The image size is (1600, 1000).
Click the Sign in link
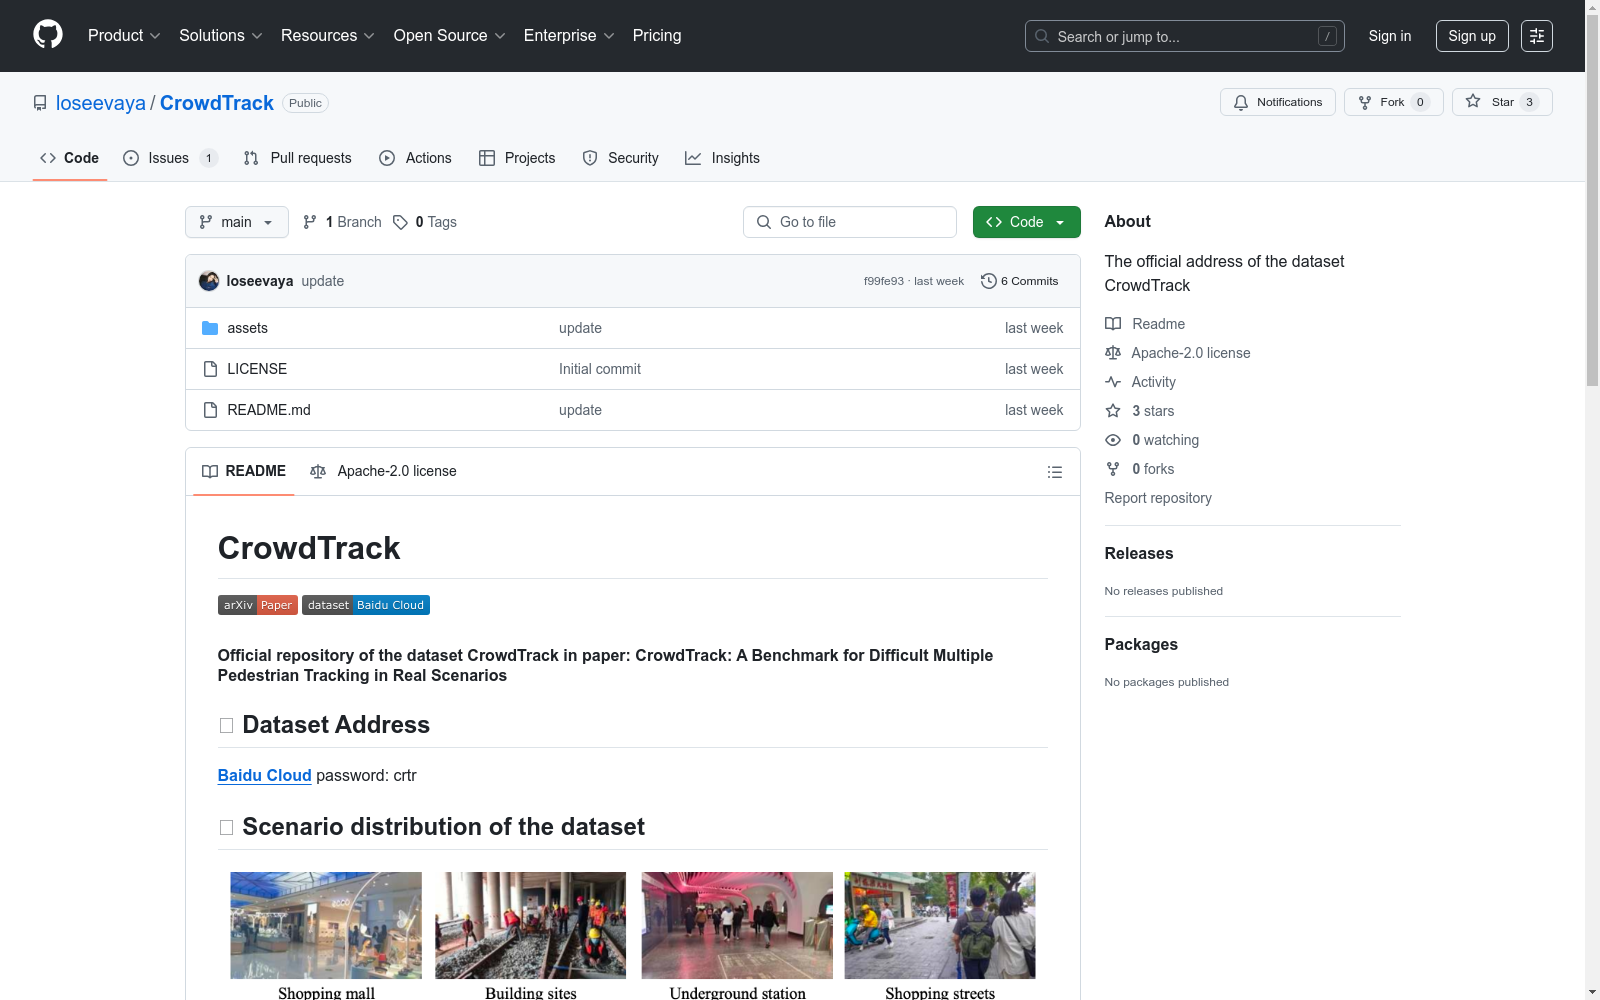pos(1390,36)
